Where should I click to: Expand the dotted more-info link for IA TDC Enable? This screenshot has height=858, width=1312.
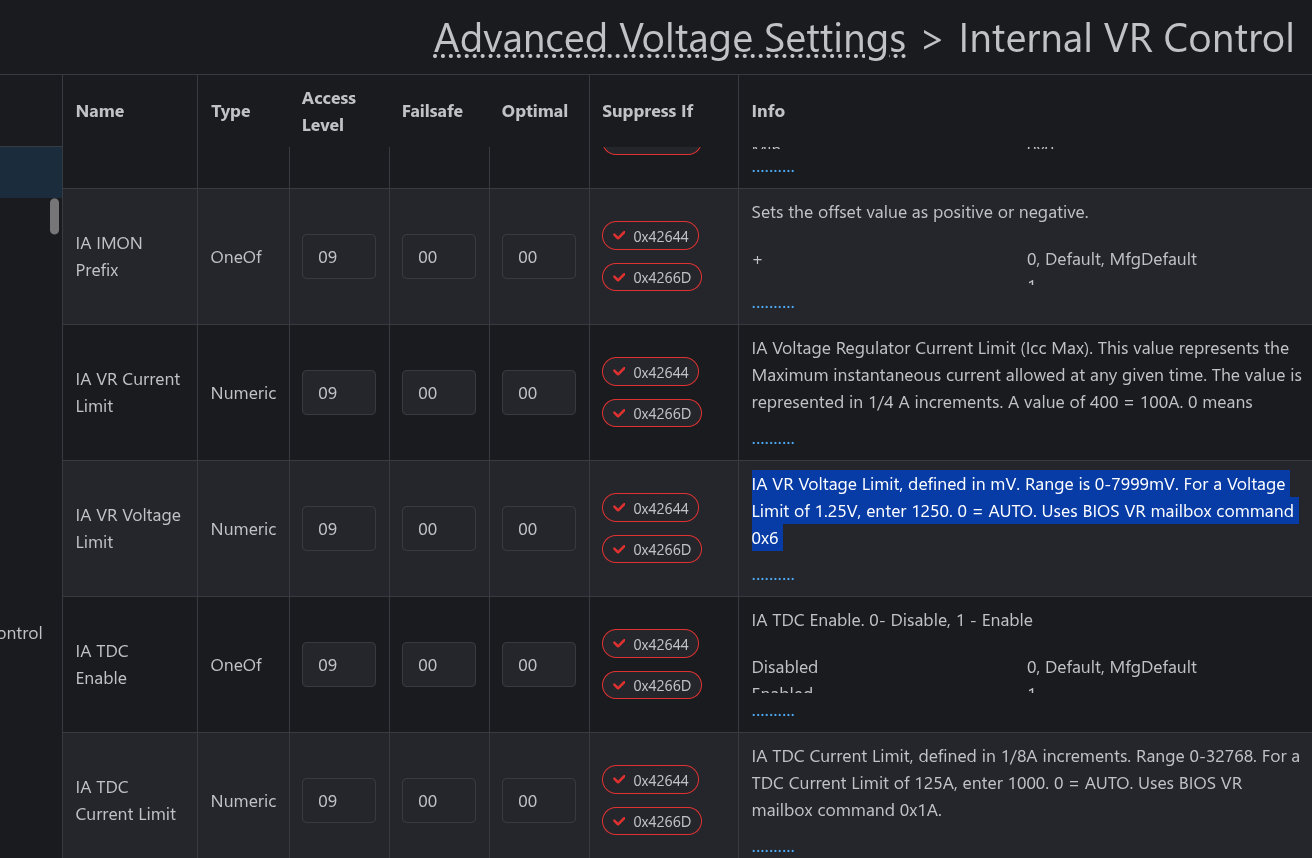point(773,713)
